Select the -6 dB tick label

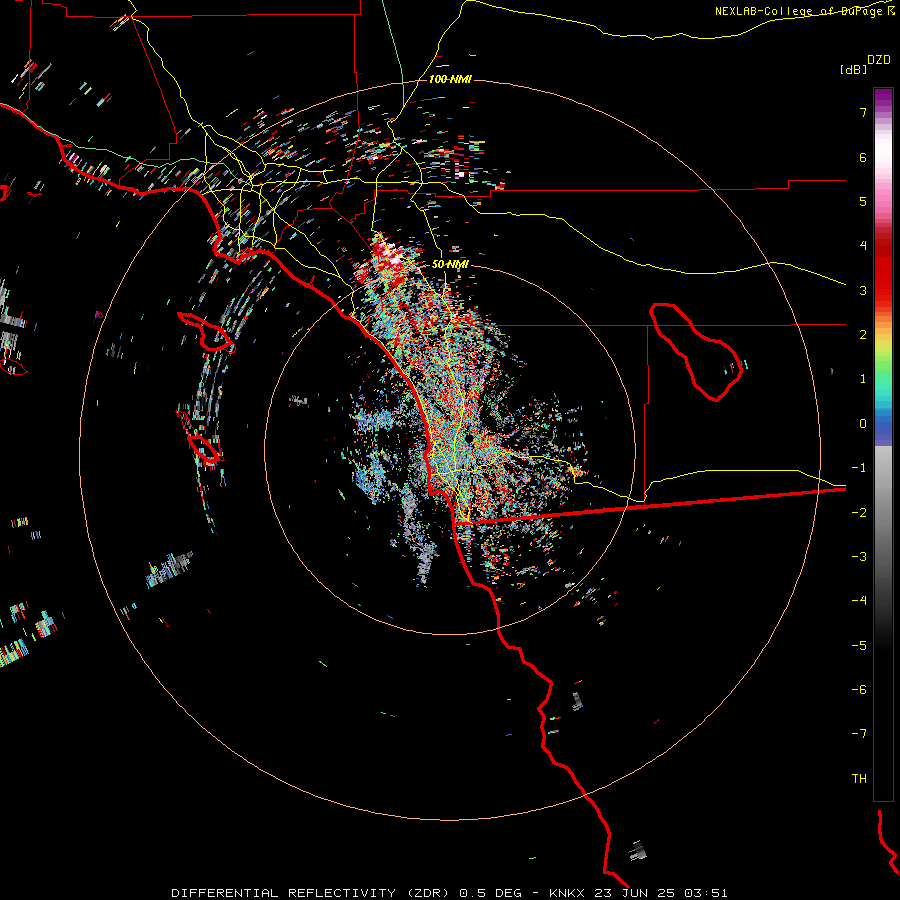pos(859,690)
